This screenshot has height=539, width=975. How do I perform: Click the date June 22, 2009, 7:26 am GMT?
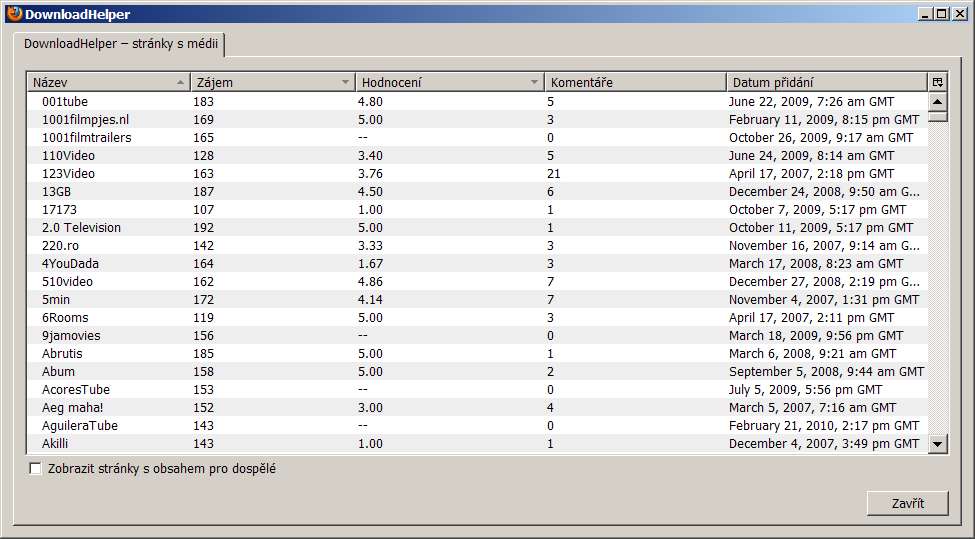coord(811,101)
